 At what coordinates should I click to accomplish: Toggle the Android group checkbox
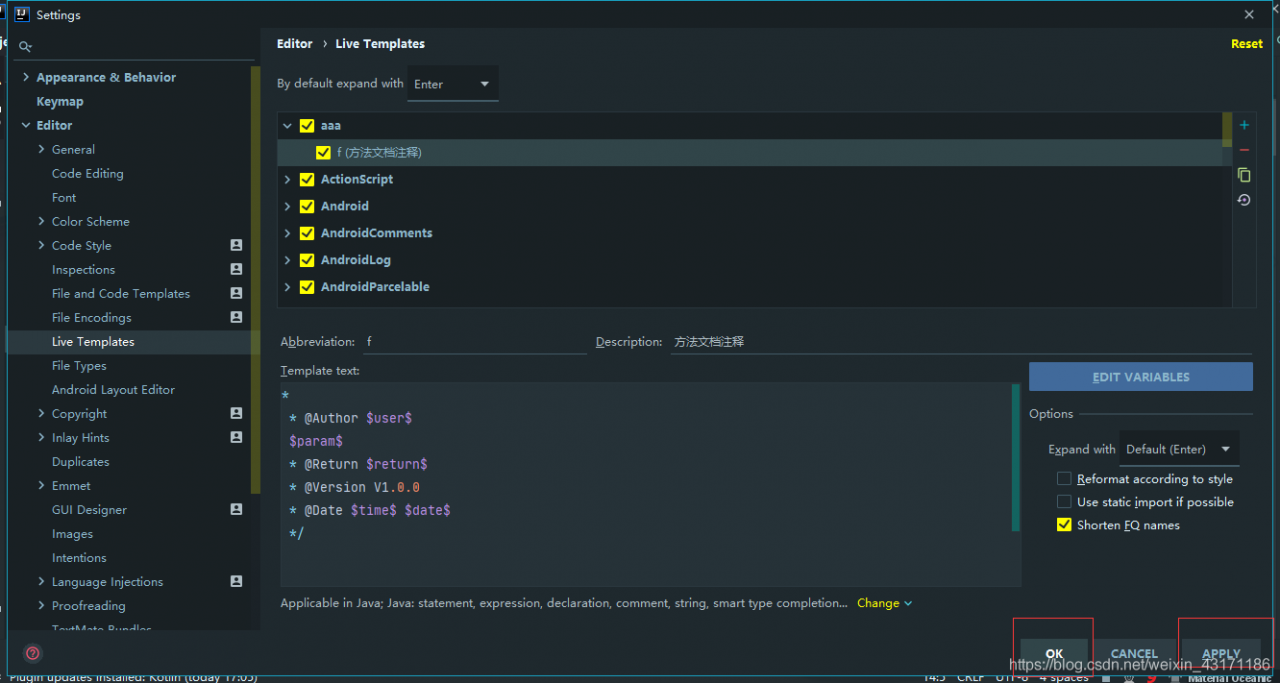coord(307,206)
